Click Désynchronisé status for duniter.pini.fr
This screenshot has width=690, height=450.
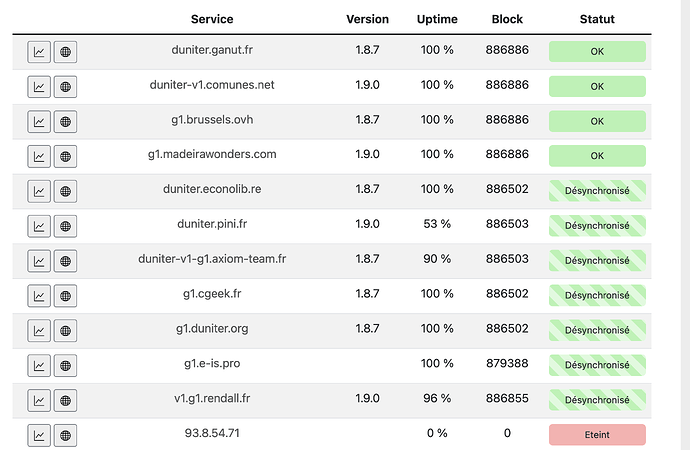(x=597, y=225)
